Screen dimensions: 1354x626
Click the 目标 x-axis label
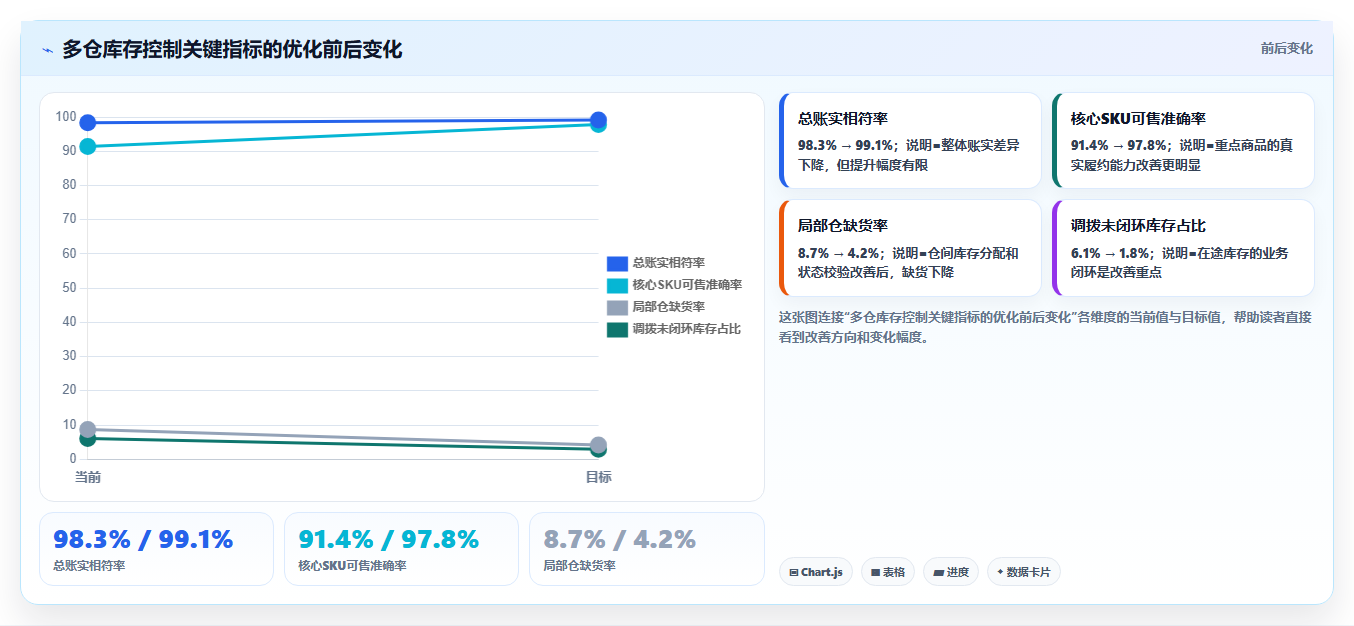(x=598, y=477)
